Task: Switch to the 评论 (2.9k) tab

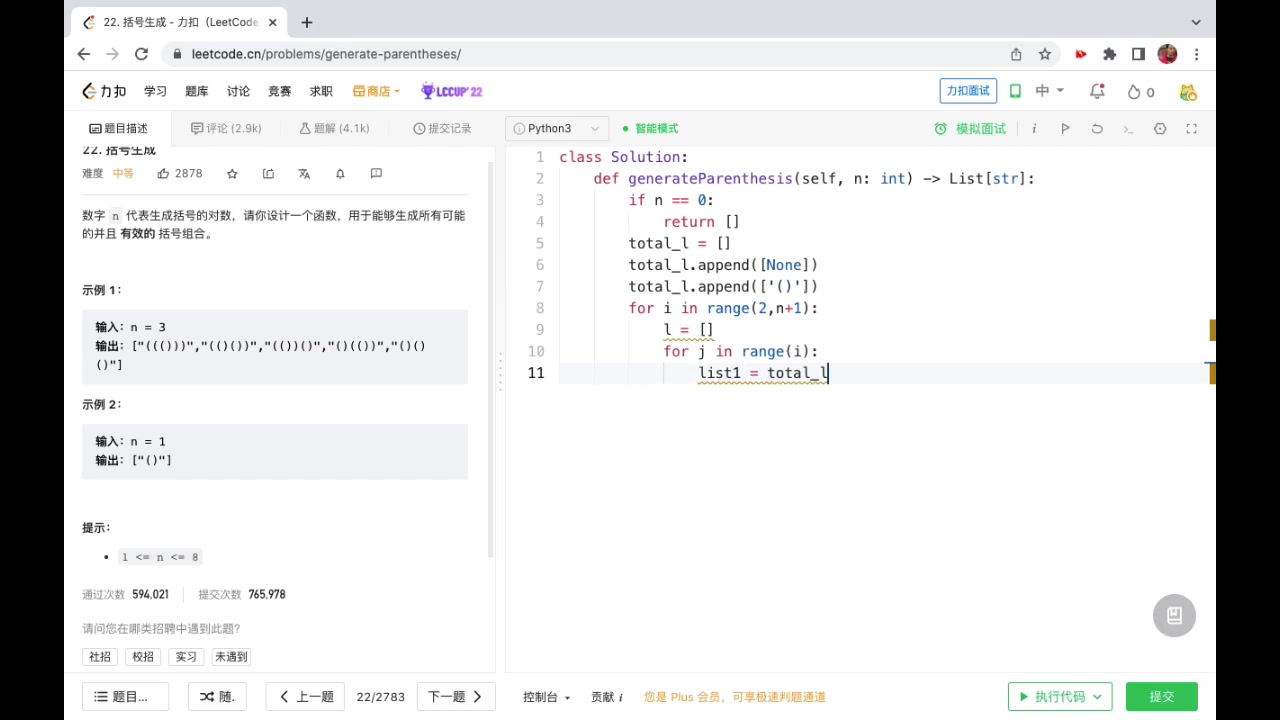Action: [x=225, y=128]
